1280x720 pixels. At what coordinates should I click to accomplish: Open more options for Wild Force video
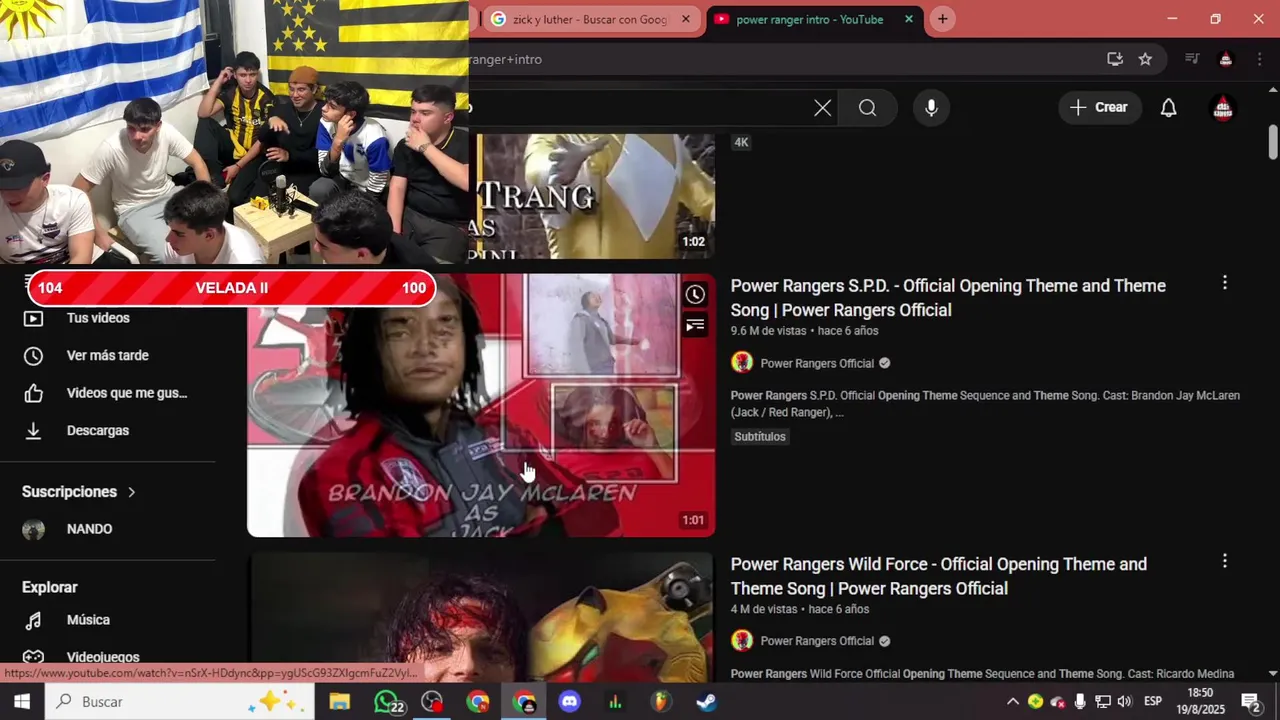(1224, 561)
